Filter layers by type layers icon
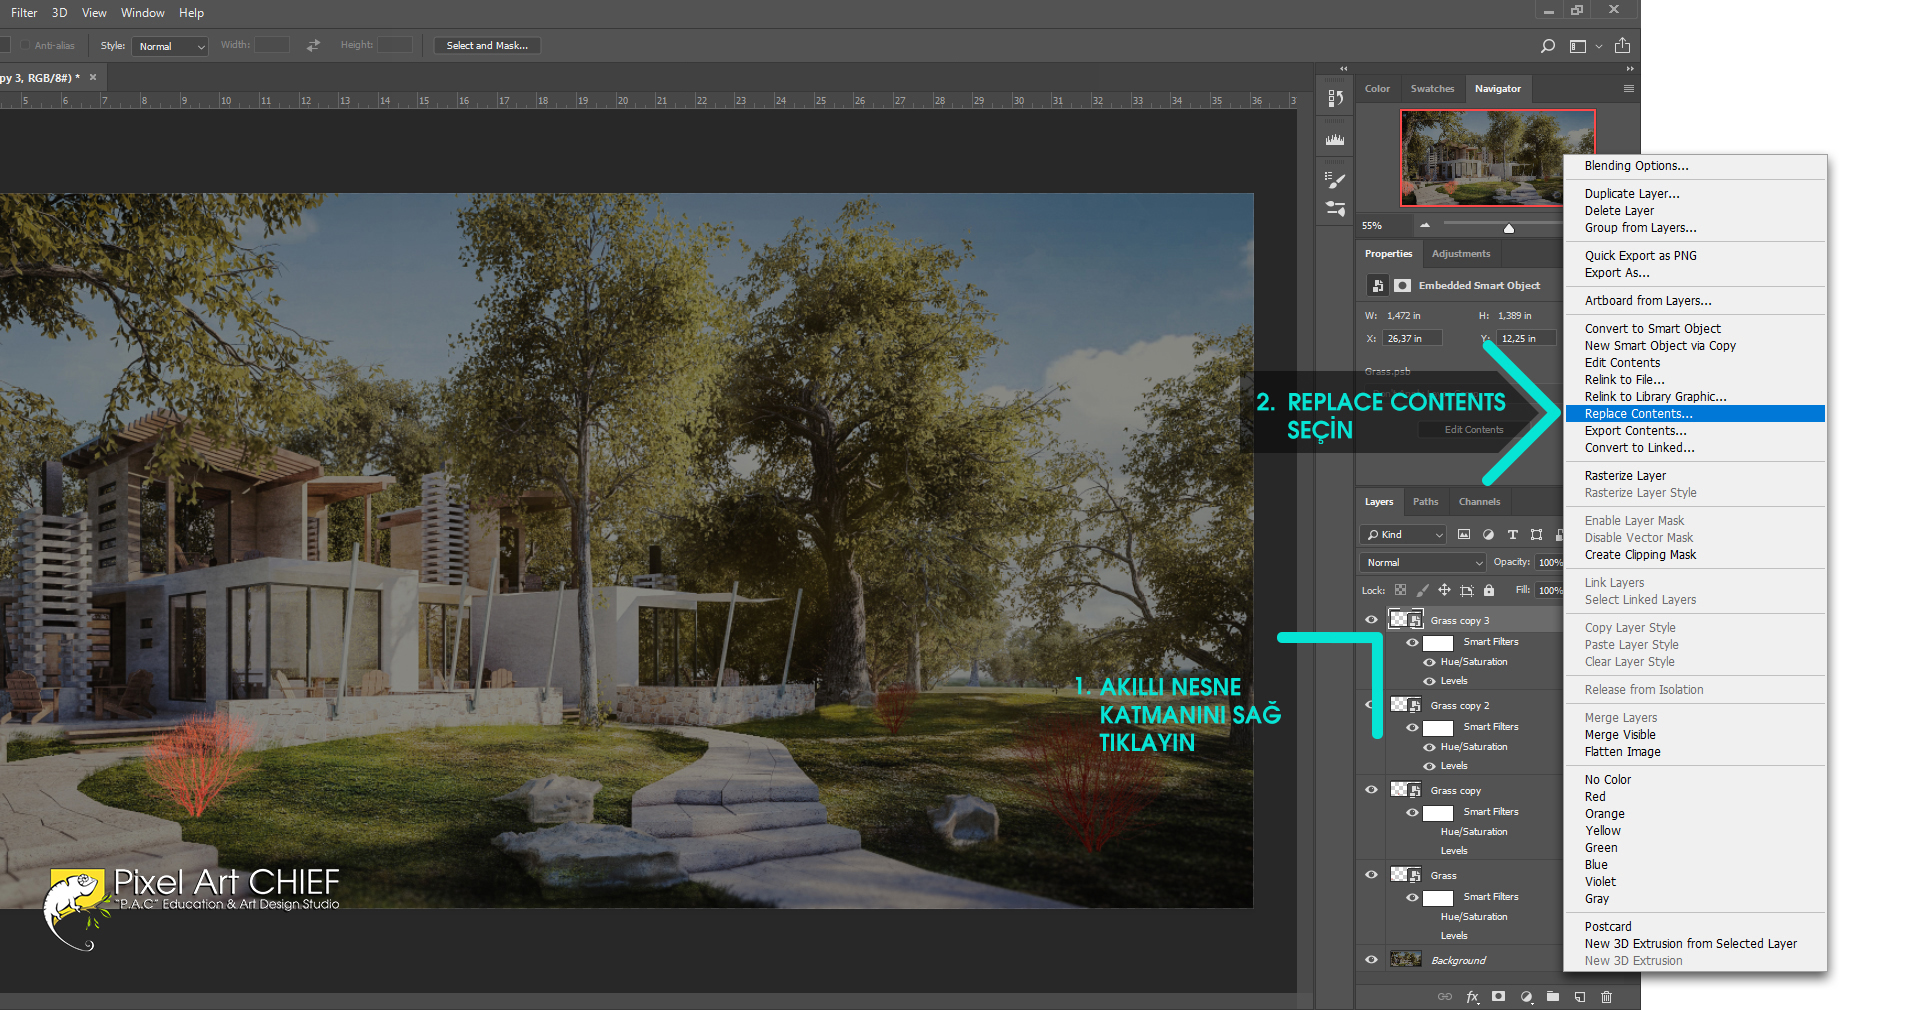This screenshot has height=1010, width=1920. pos(1512,535)
